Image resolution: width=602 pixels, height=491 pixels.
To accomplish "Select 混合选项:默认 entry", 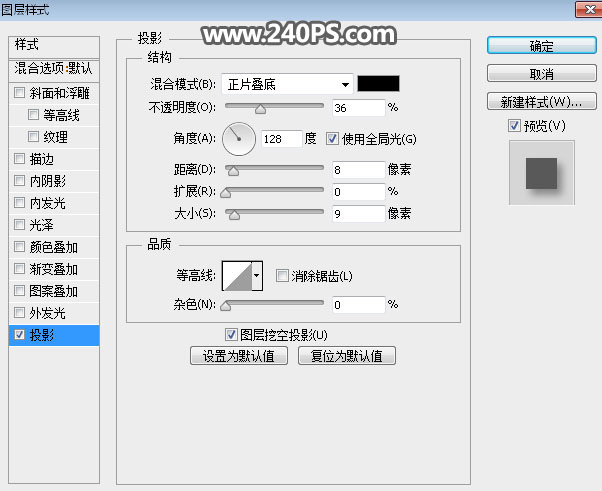I will tap(54, 70).
